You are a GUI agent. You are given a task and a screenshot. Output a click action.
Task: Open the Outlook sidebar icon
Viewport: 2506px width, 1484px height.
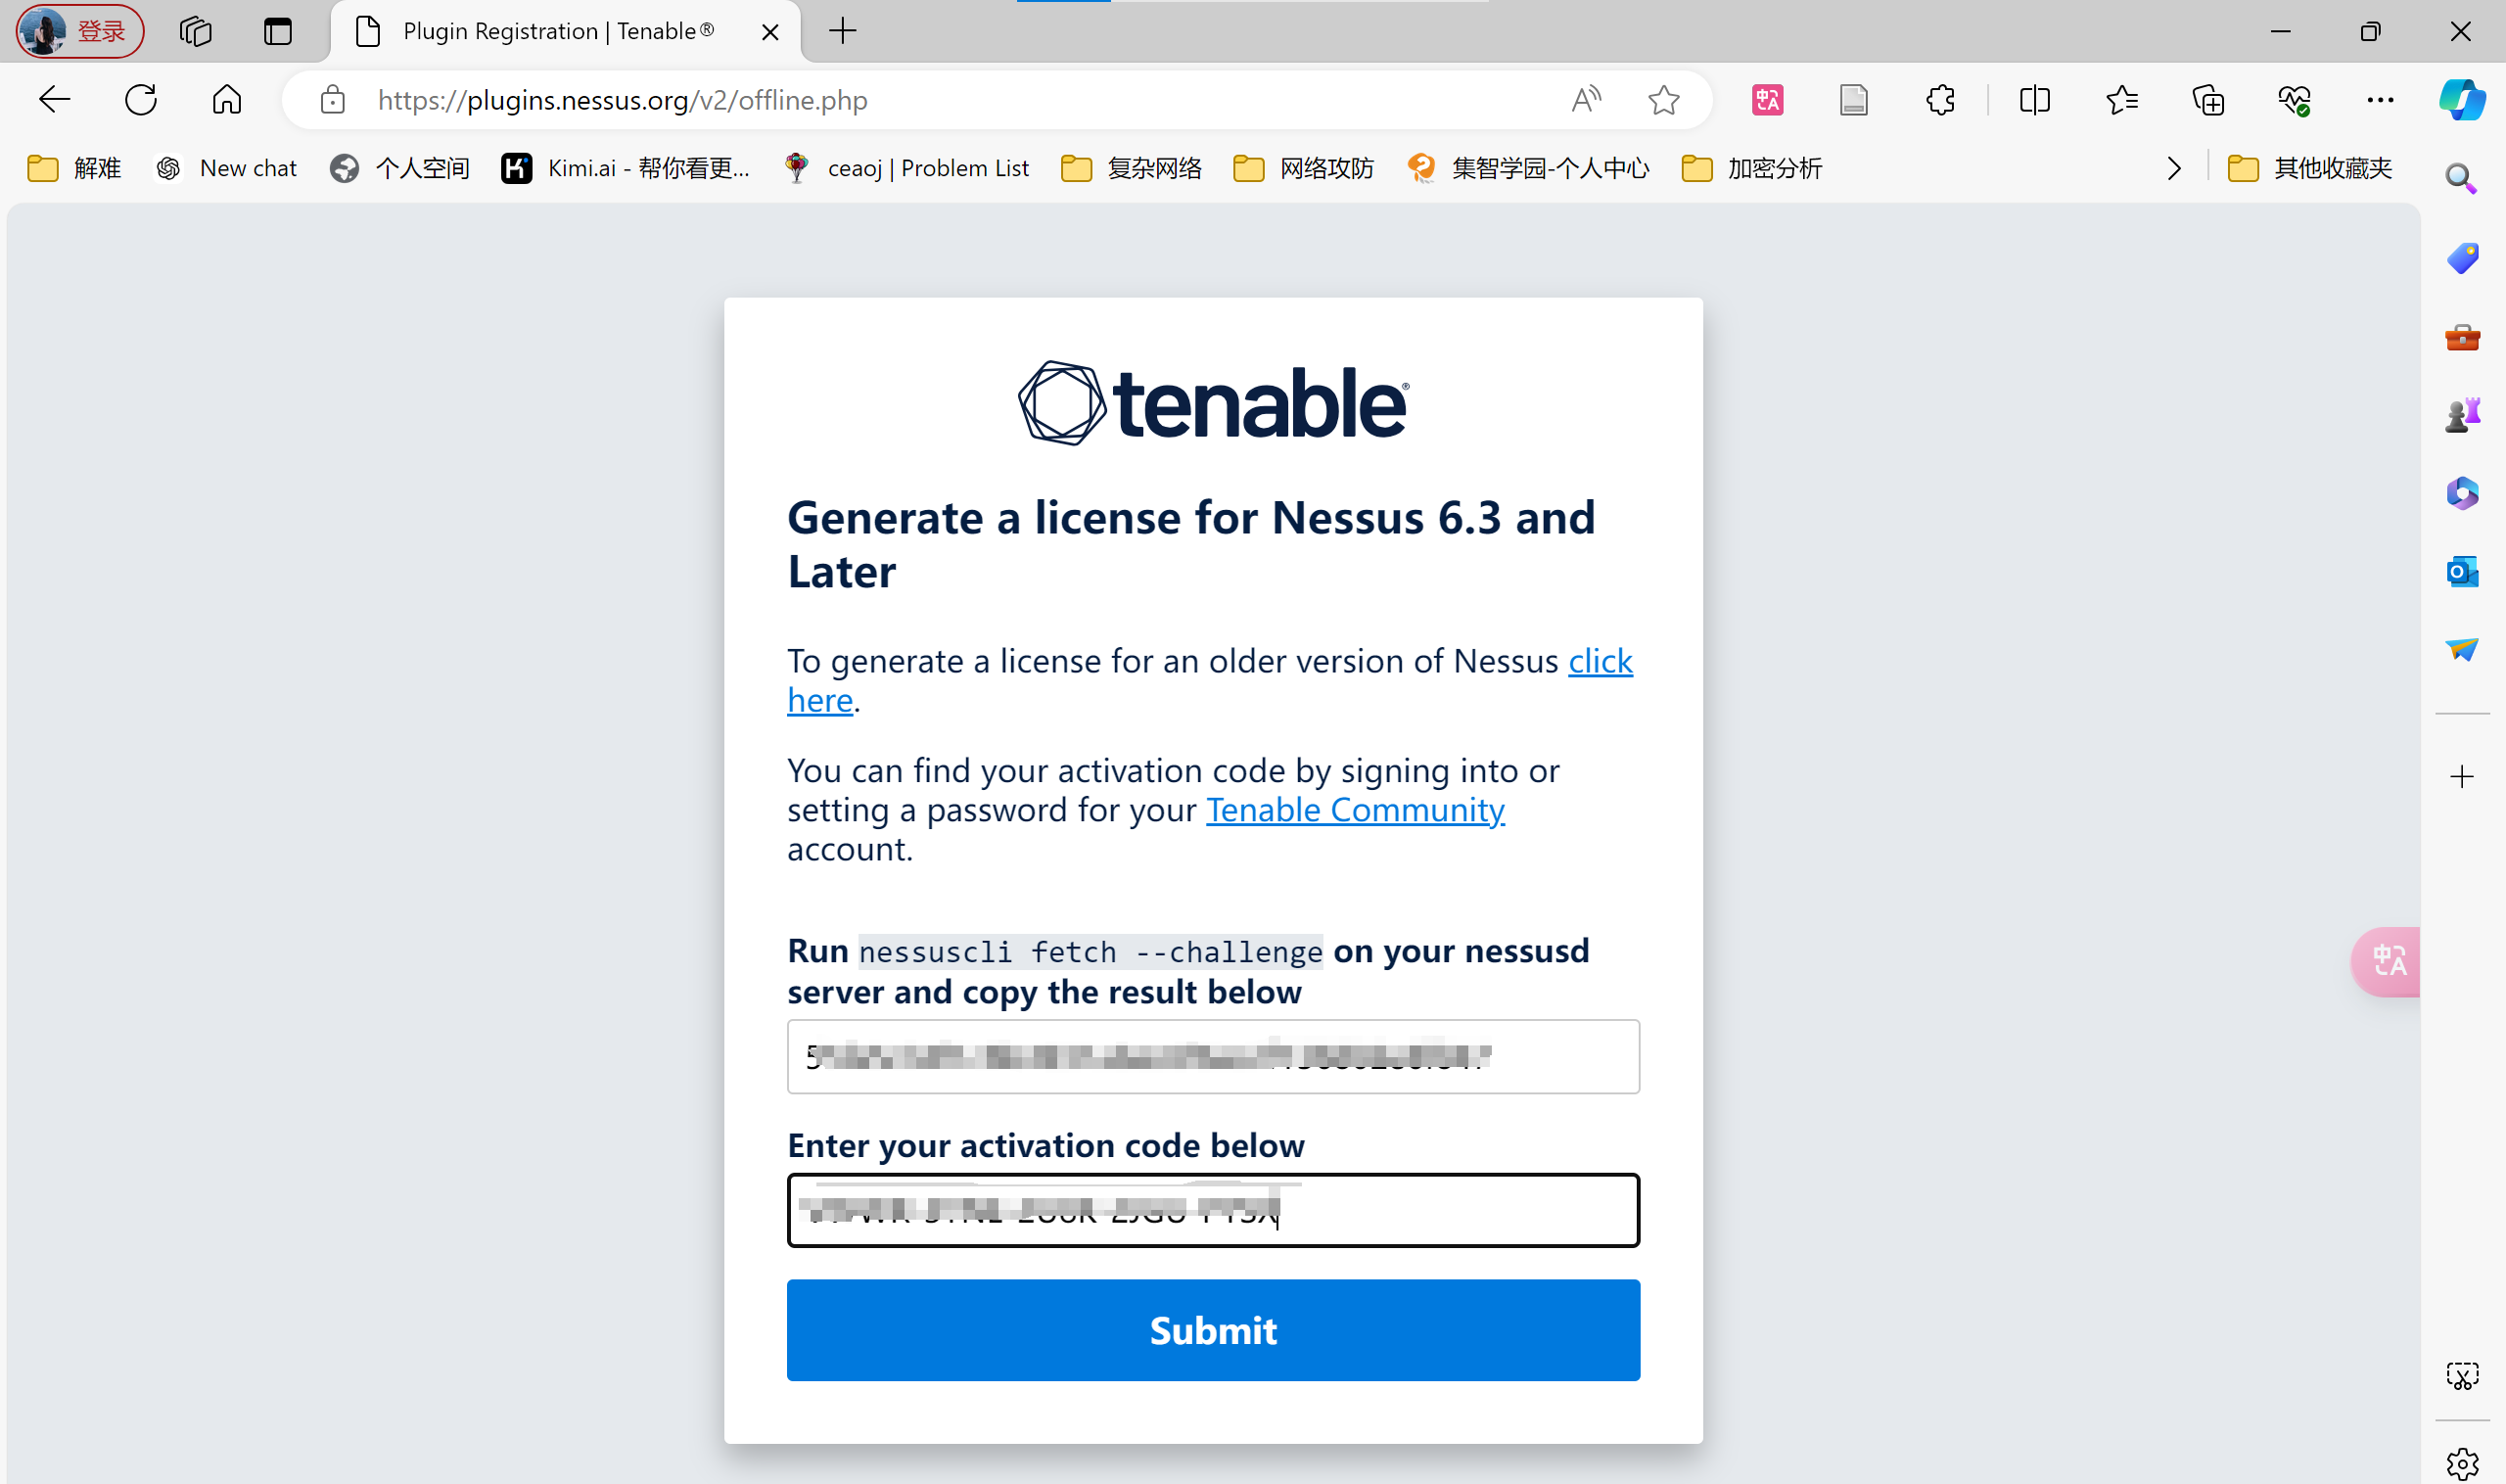point(2462,572)
